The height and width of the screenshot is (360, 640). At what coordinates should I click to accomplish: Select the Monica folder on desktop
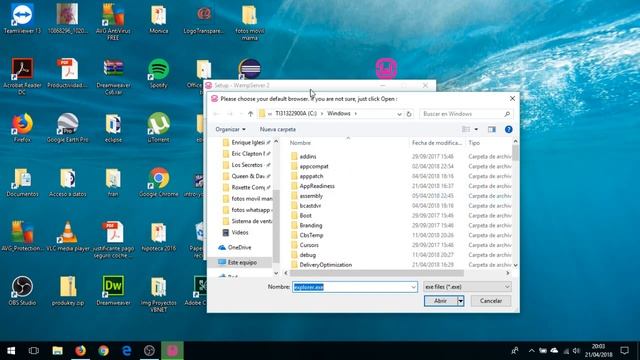point(158,18)
